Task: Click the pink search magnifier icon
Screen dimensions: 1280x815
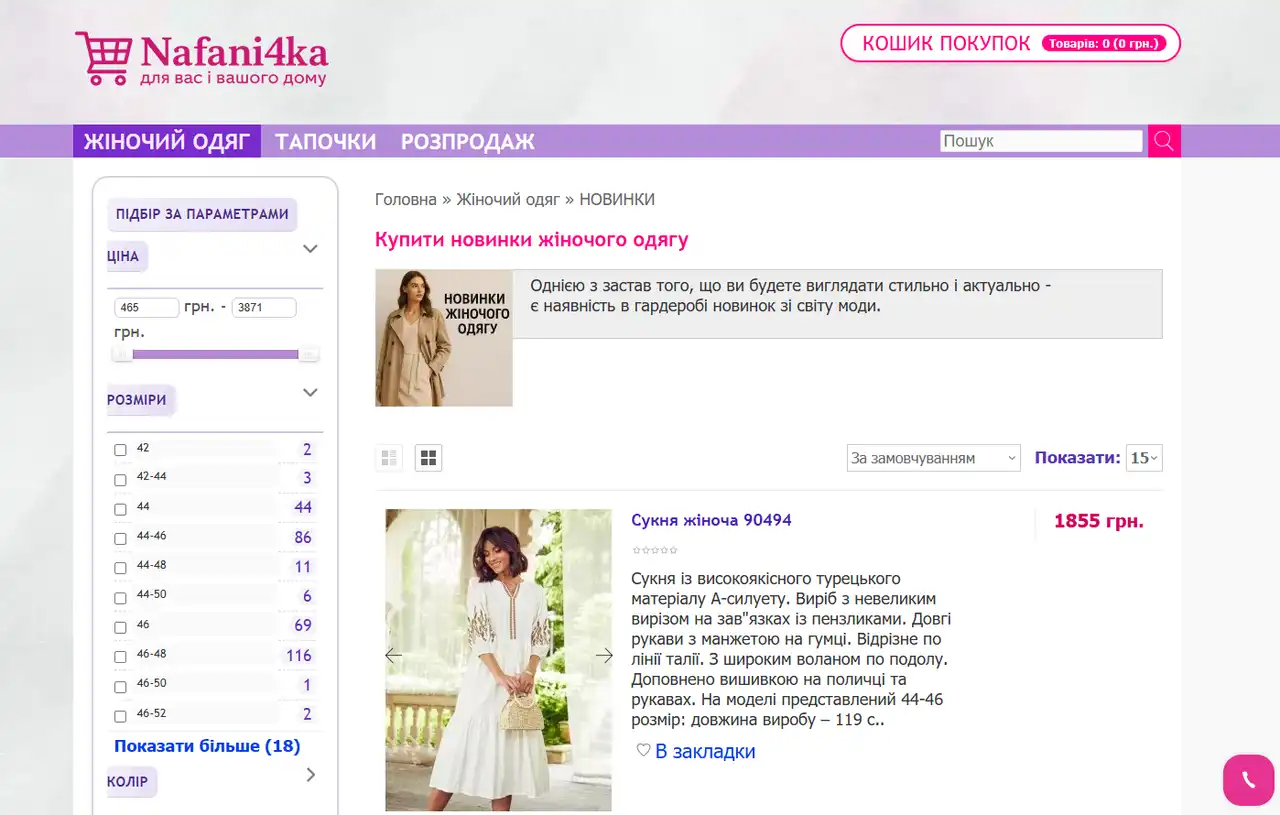Action: point(1164,141)
